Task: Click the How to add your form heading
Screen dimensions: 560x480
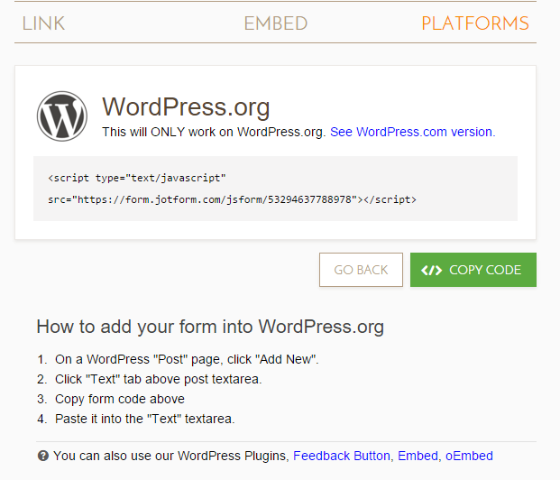Action: [210, 327]
